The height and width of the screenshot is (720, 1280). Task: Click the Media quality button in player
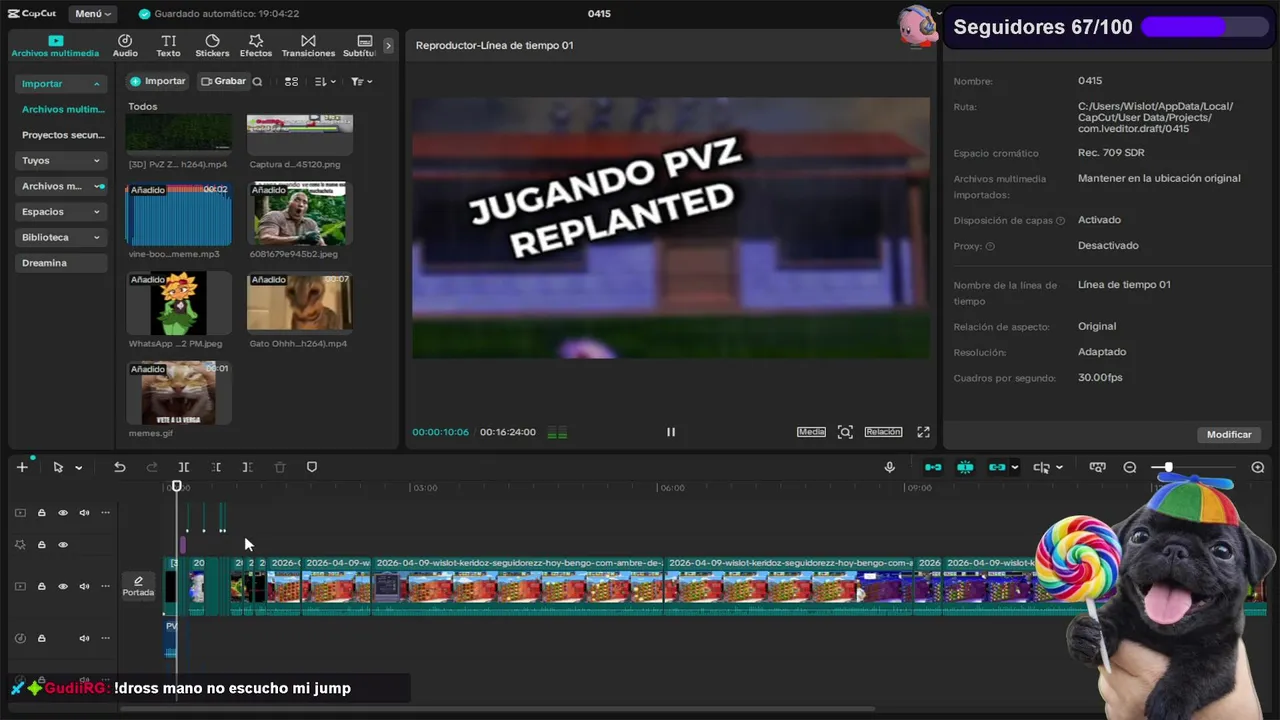click(x=811, y=432)
